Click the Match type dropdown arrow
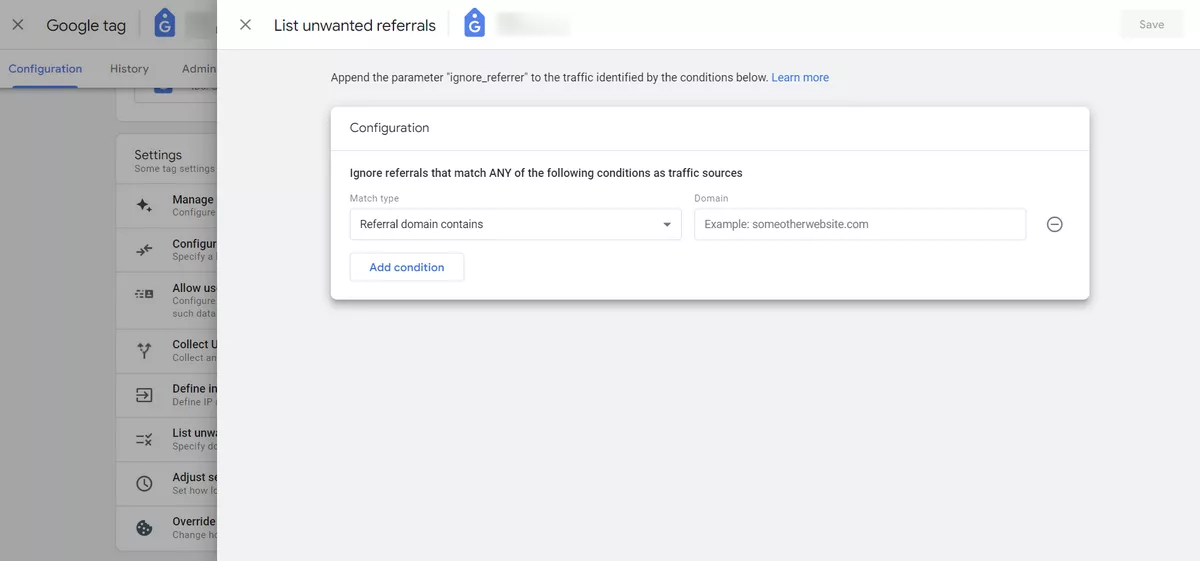 coord(667,225)
